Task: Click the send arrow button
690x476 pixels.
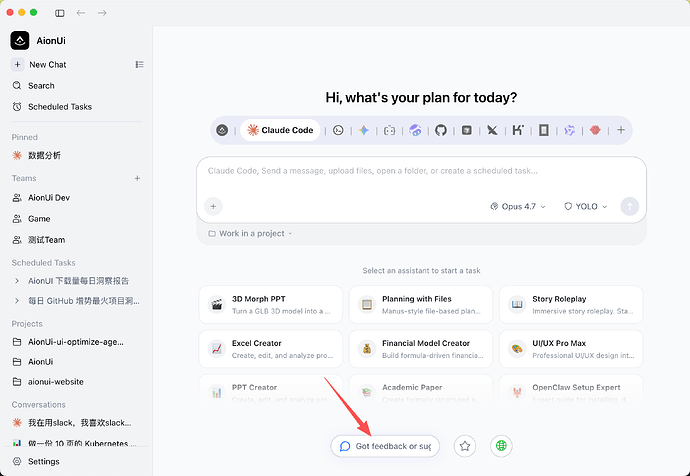Action: tap(630, 206)
